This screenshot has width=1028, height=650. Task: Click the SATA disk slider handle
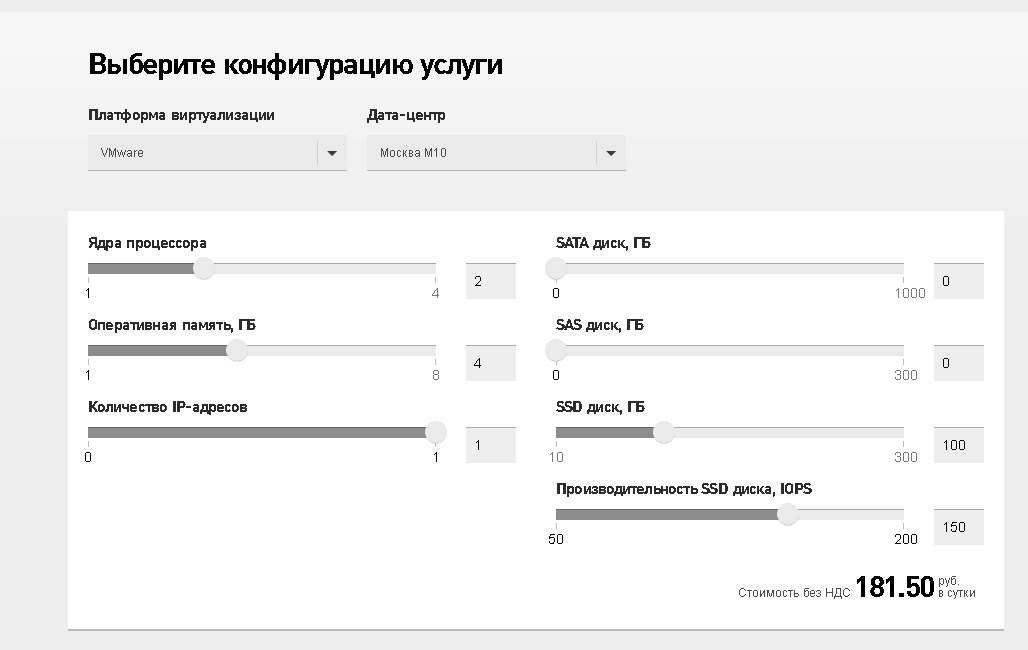[556, 268]
